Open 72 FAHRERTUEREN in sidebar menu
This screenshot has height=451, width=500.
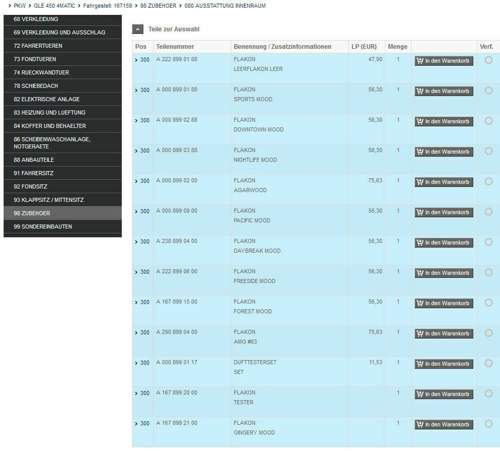coord(63,46)
